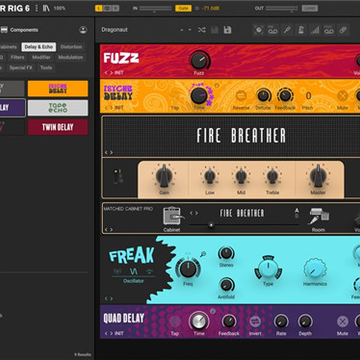
Task: Toggle the pre tape deck tool
Action: pos(273,30)
